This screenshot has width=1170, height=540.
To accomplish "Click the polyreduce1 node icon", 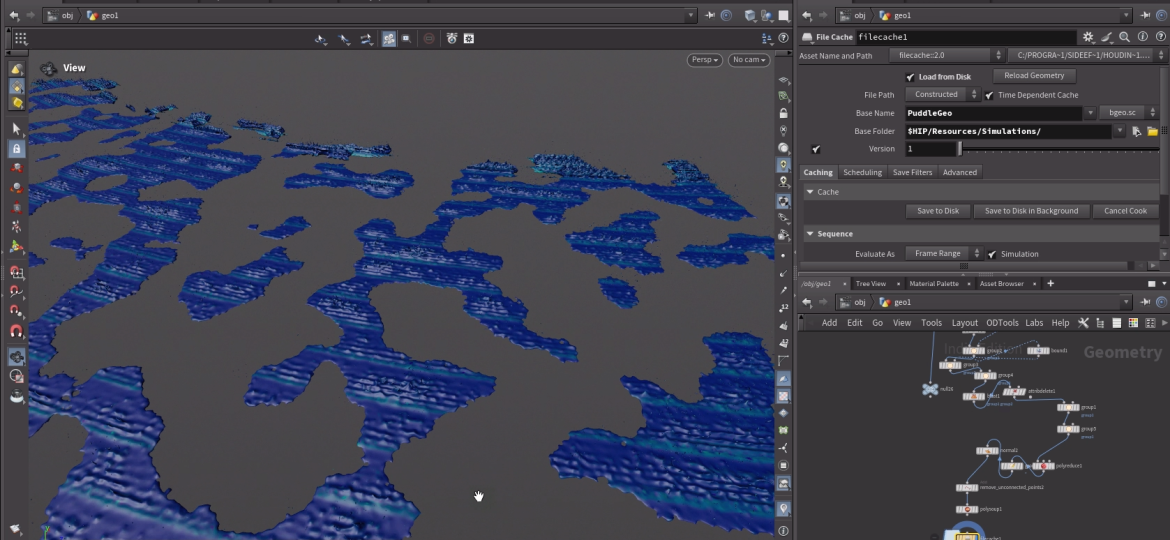I will coord(1043,466).
